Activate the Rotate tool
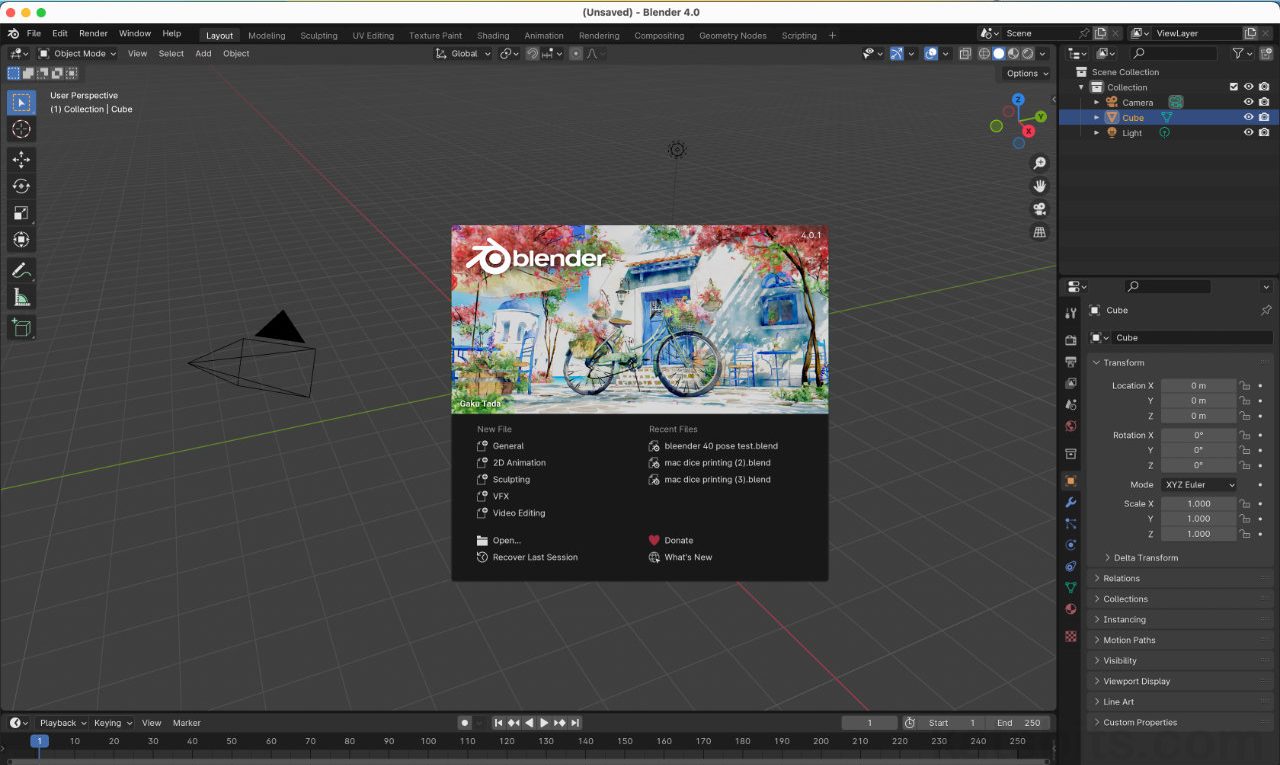Image resolution: width=1280 pixels, height=765 pixels. (x=21, y=186)
